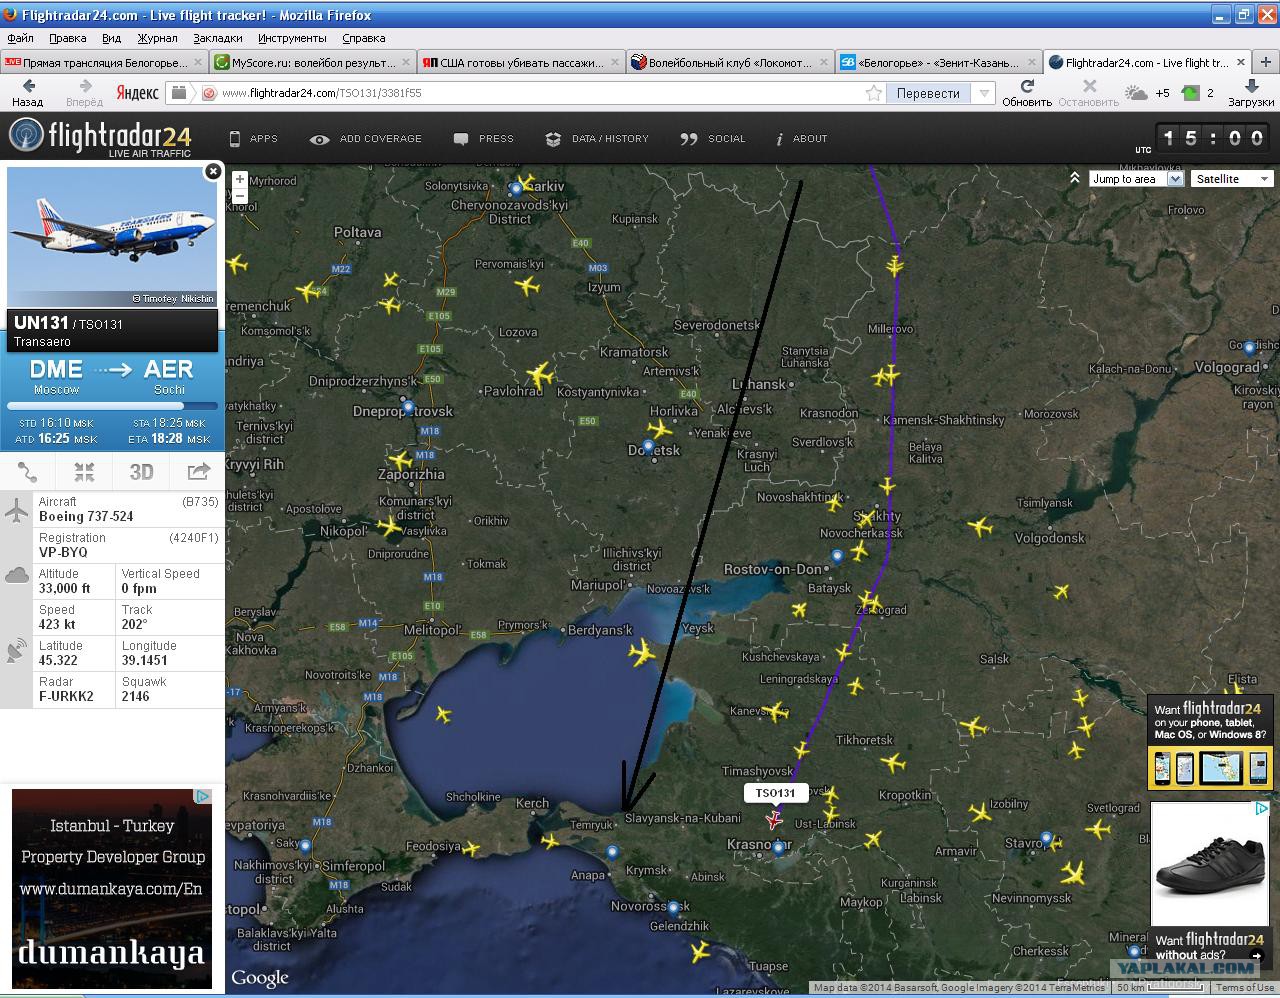
Task: Switch to Волейбольный клуб Локомотив tab
Action: [730, 62]
